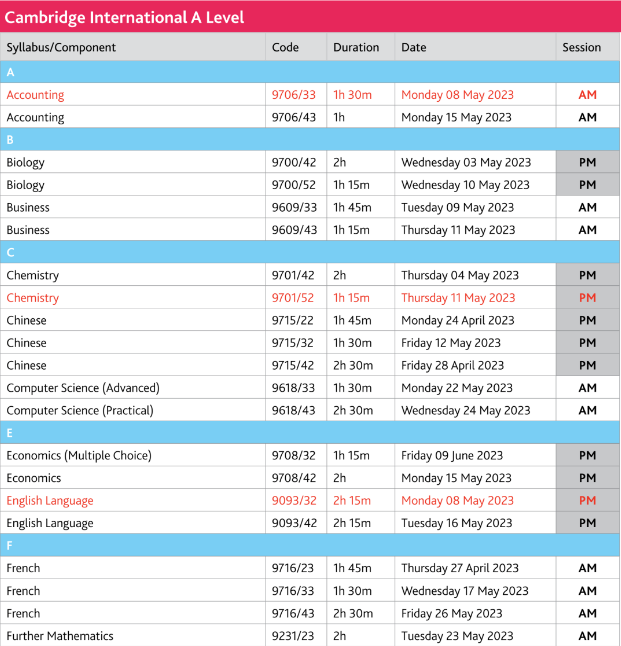Select Economics (Multiple Choice) row
Image resolution: width=621 pixels, height=646 pixels.
(310, 455)
